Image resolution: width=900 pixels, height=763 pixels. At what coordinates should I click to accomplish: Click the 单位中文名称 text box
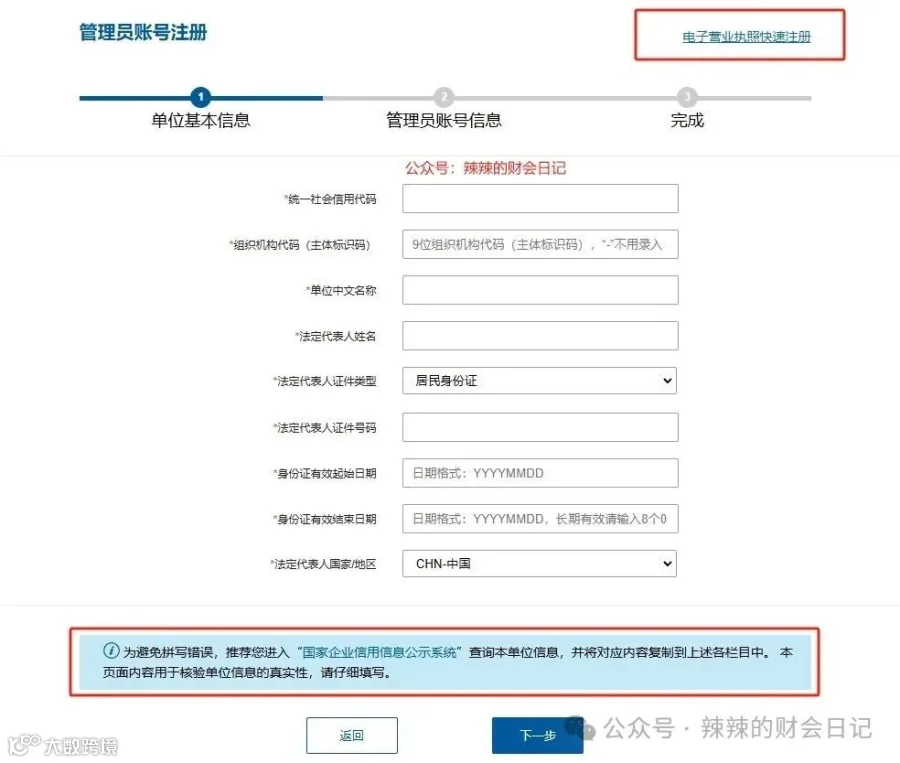pyautogui.click(x=540, y=290)
